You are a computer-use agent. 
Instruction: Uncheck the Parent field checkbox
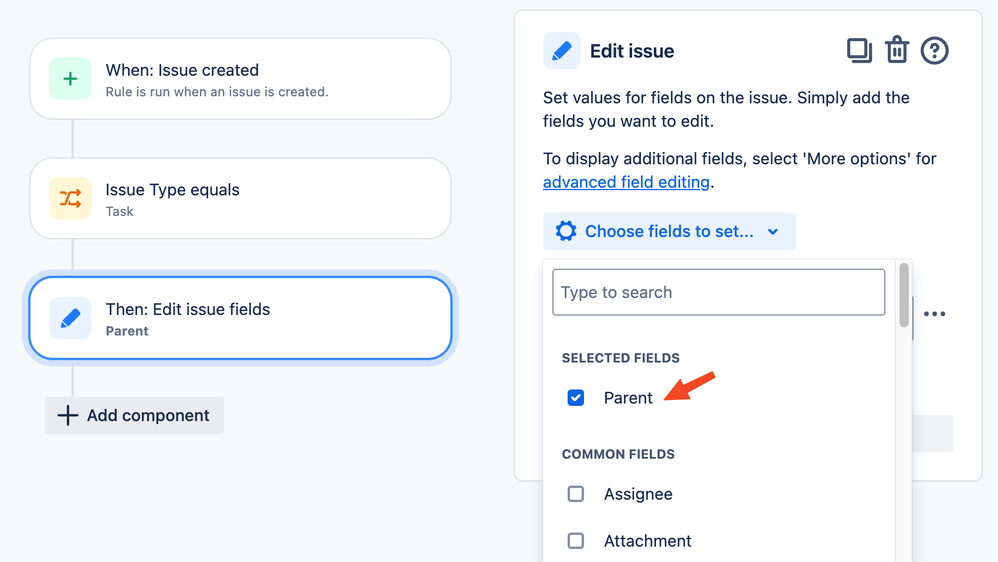point(575,398)
